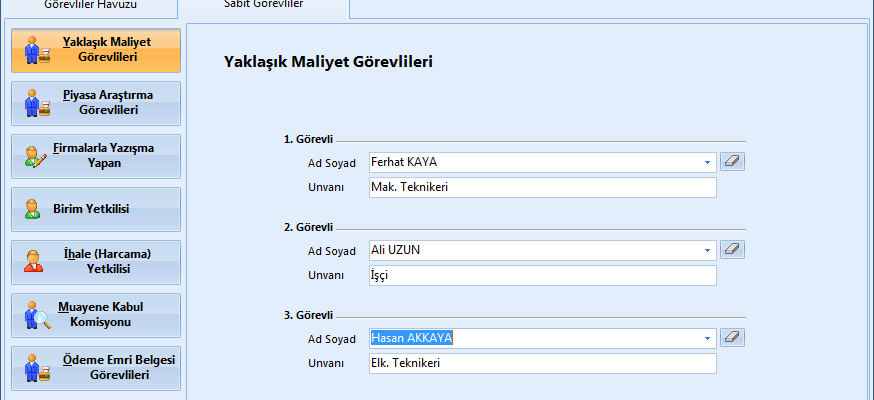This screenshot has width=874, height=400.
Task: Erase the 3. Görevli Hasan AKKAYA selection
Action: (x=733, y=337)
